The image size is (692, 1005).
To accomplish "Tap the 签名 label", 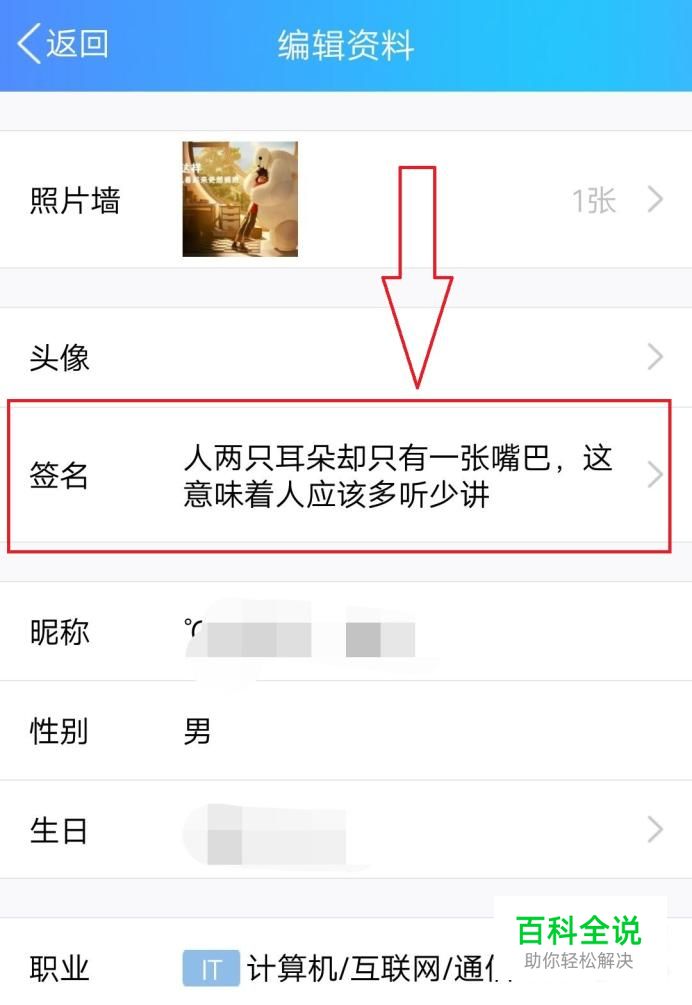I will click(59, 476).
